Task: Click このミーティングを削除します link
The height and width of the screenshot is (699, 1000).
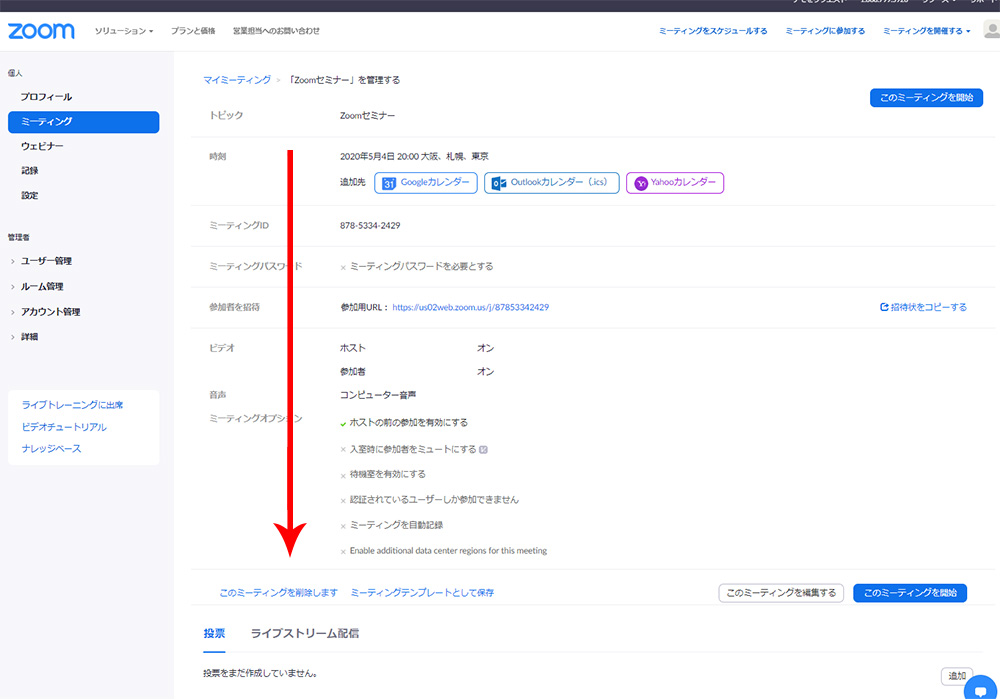Action: pos(278,593)
